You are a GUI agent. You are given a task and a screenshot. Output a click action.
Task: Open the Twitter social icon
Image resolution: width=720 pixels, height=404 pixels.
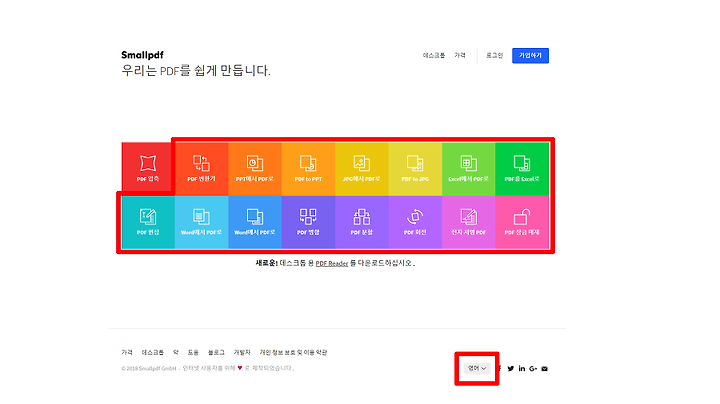pyautogui.click(x=511, y=368)
